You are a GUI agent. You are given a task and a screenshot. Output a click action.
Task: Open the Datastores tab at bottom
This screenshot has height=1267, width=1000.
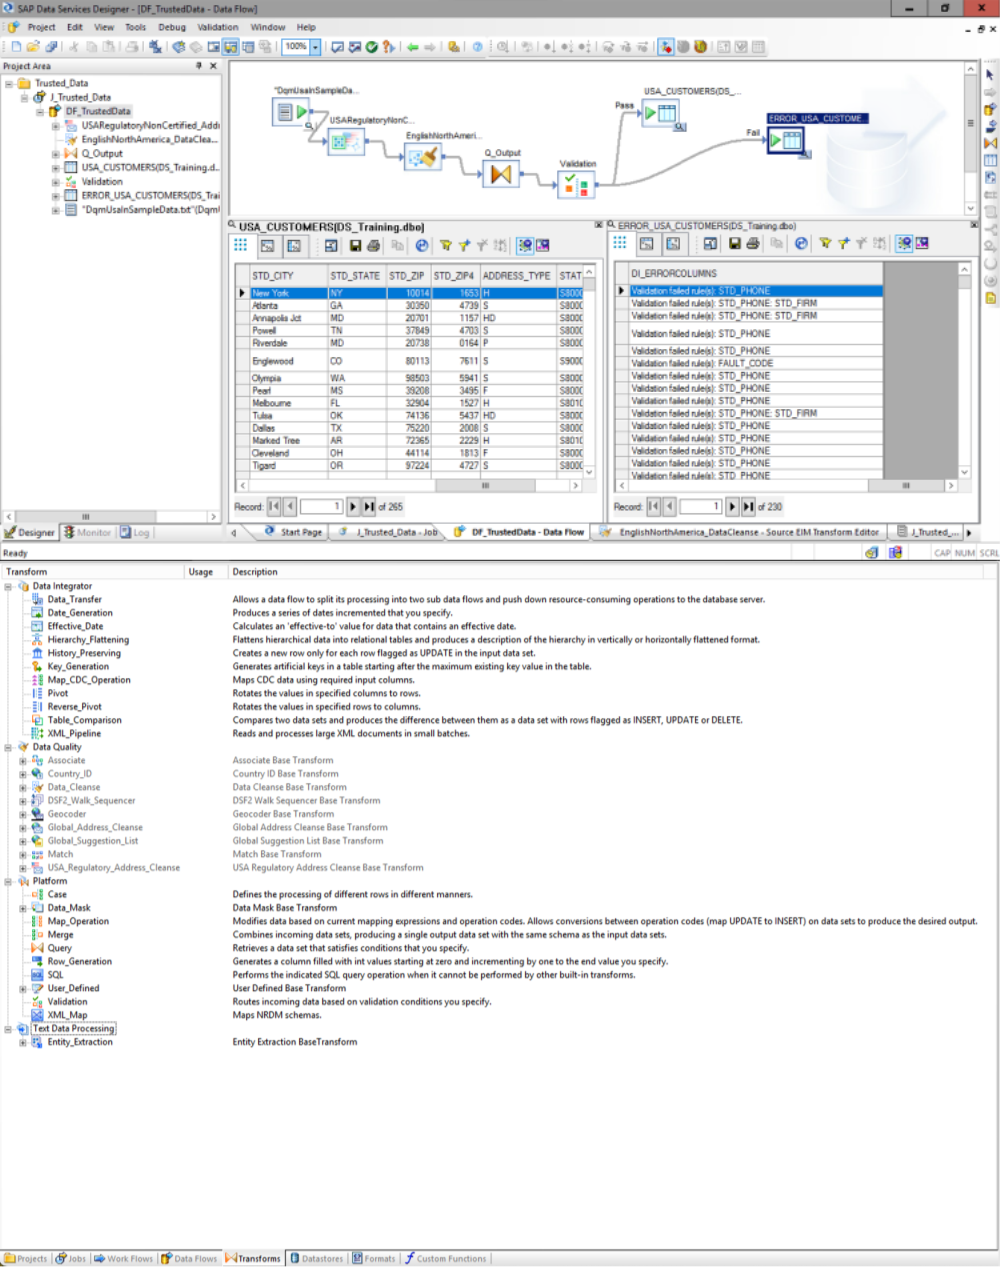(x=317, y=1258)
